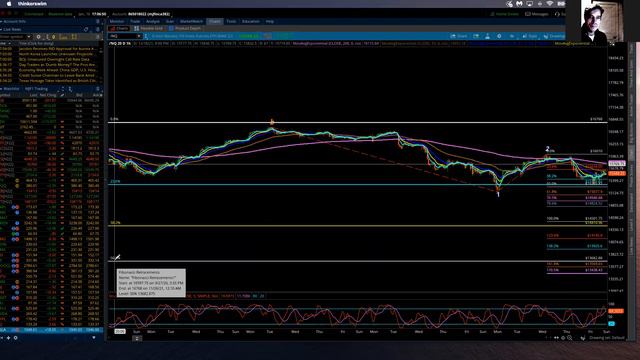The image size is (640, 360).
Task: Open the Flexible Grid sub-tab
Action: (149, 29)
